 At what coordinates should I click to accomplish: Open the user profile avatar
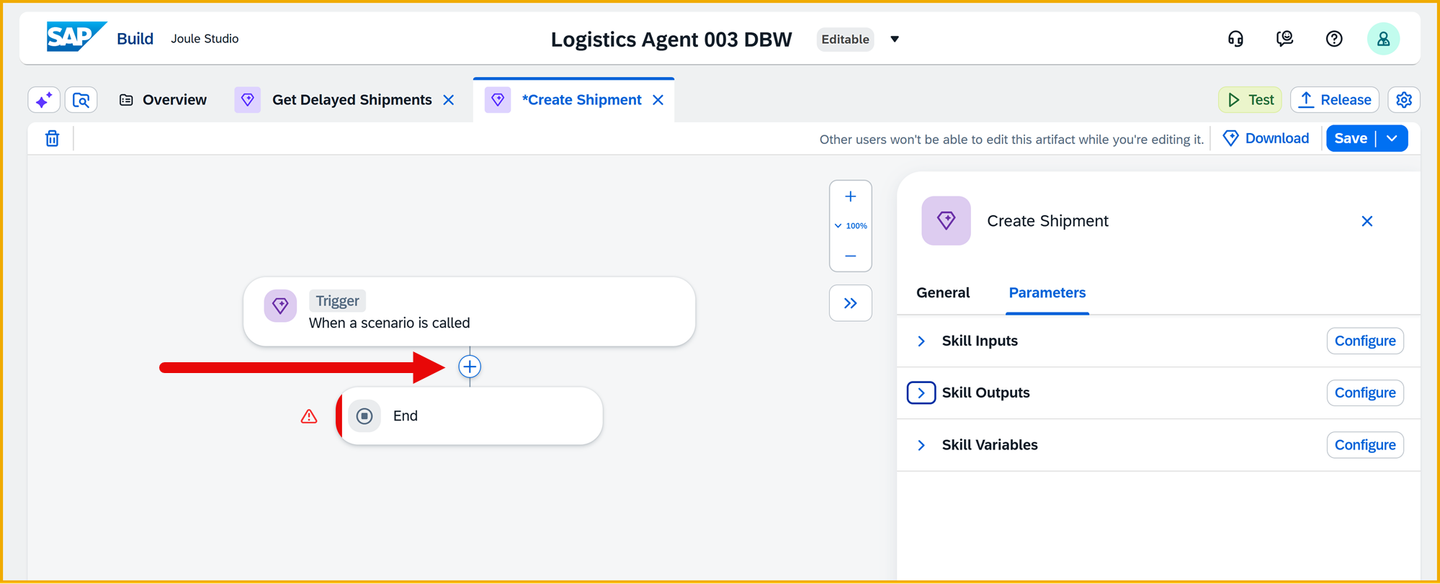pyautogui.click(x=1383, y=39)
